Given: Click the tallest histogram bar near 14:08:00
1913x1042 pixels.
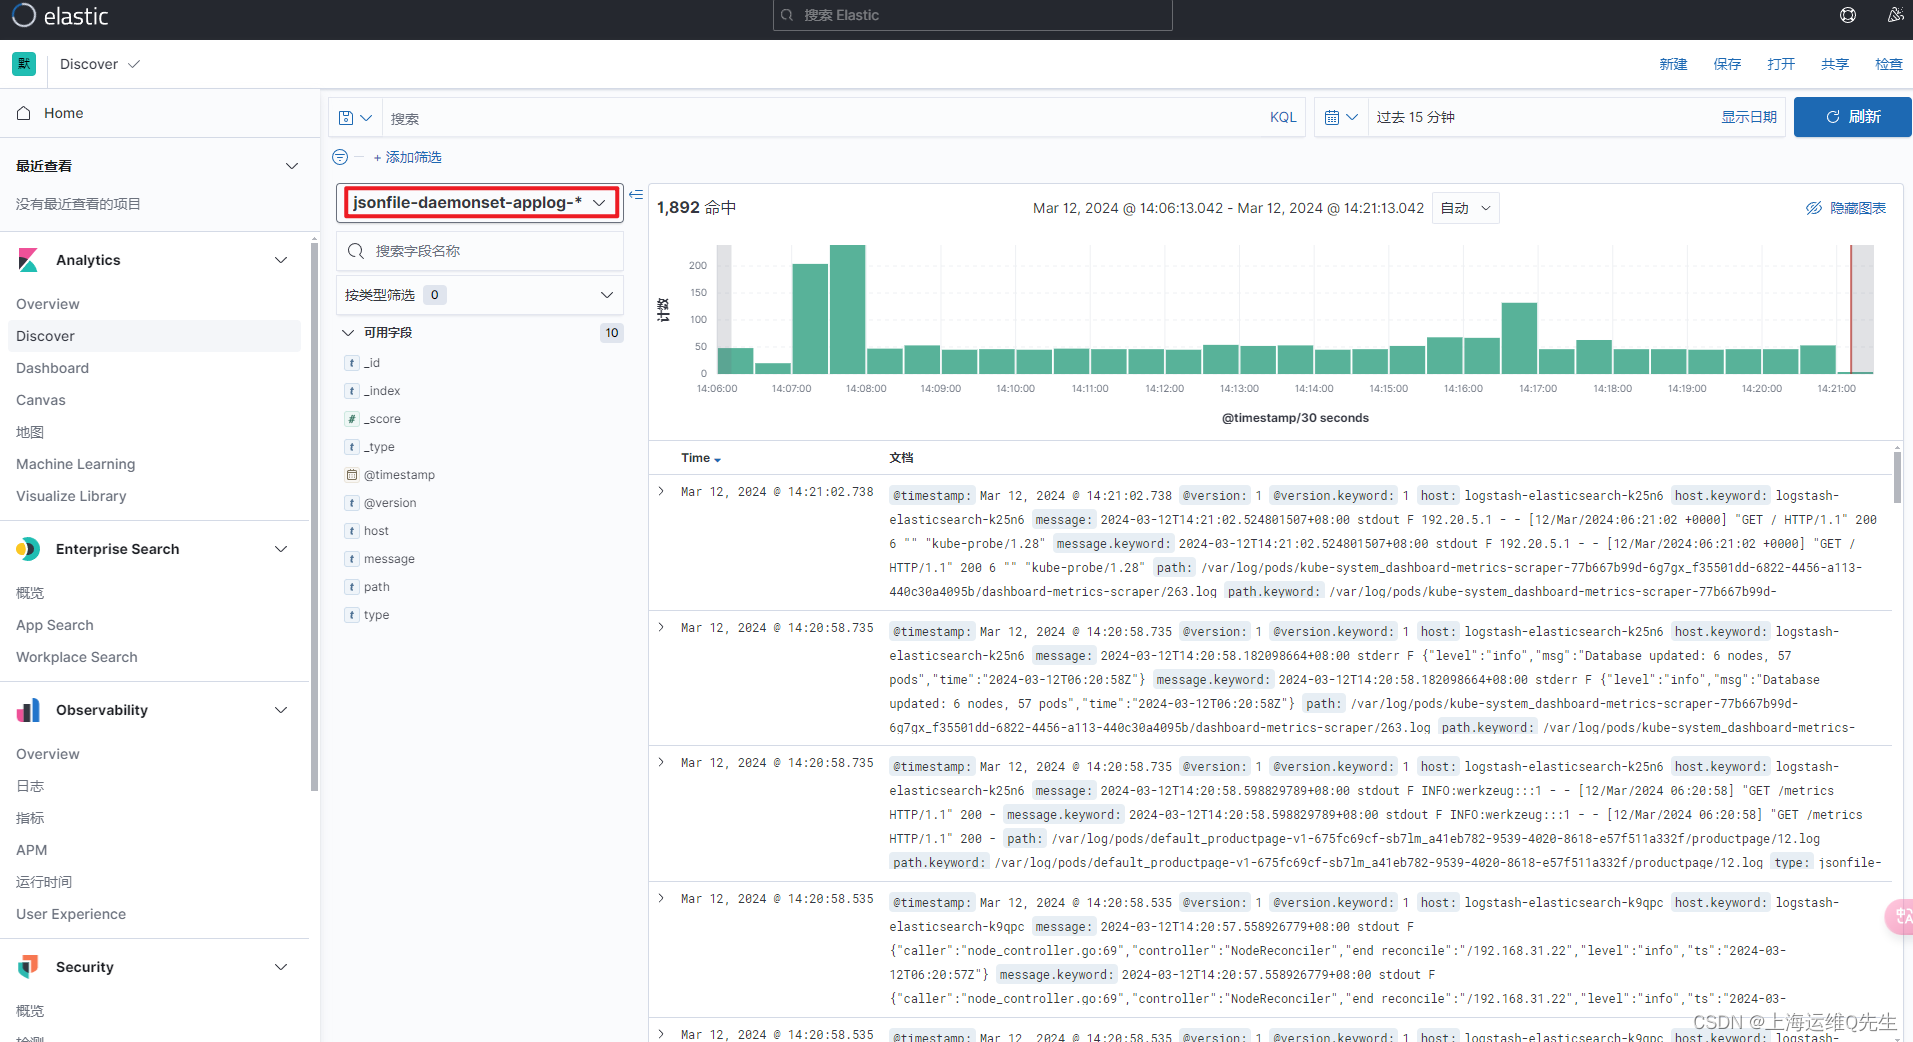Looking at the screenshot, I should click(847, 309).
